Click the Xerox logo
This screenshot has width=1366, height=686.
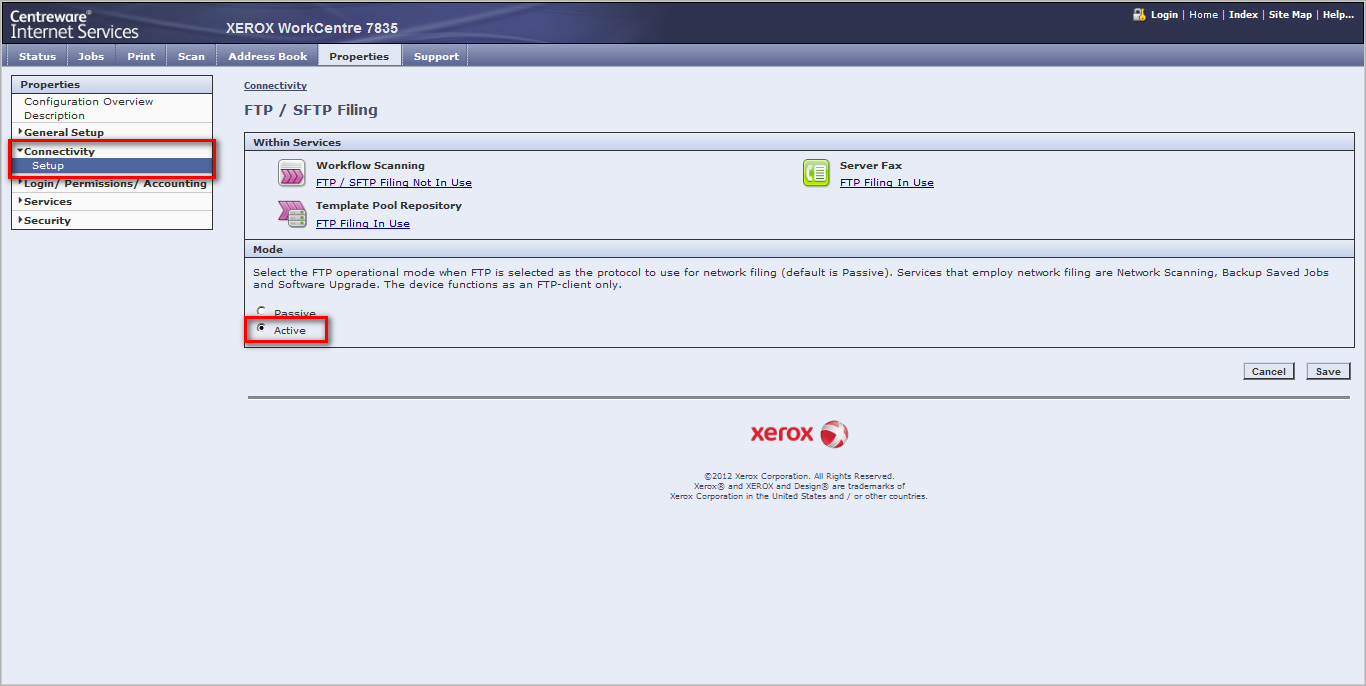click(x=799, y=434)
